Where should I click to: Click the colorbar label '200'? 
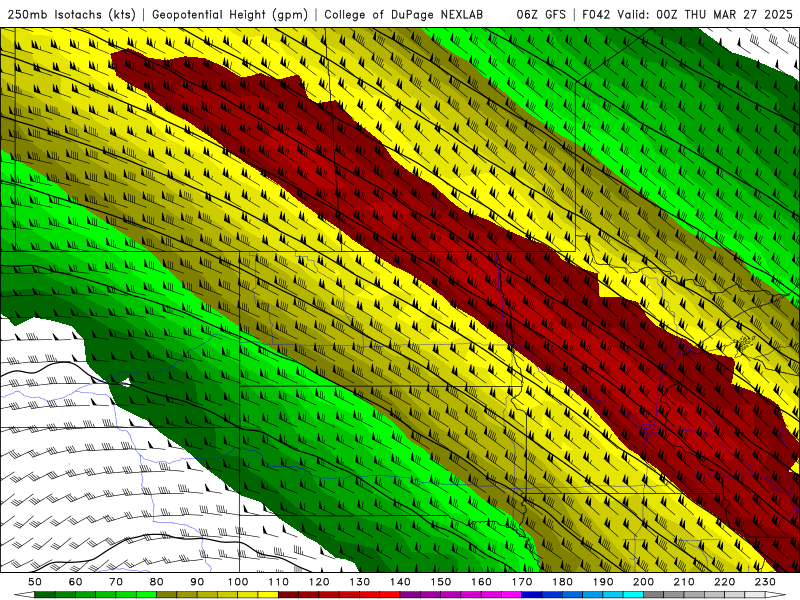(x=643, y=582)
